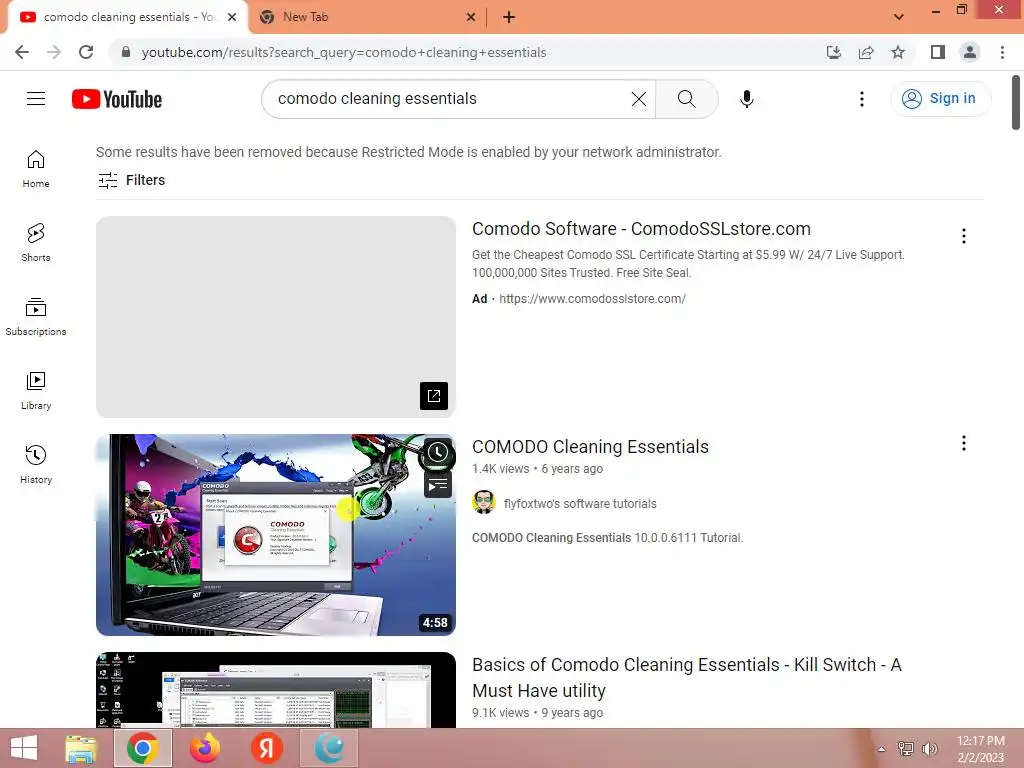Open History in sidebar
This screenshot has height=768, width=1024.
click(x=36, y=464)
